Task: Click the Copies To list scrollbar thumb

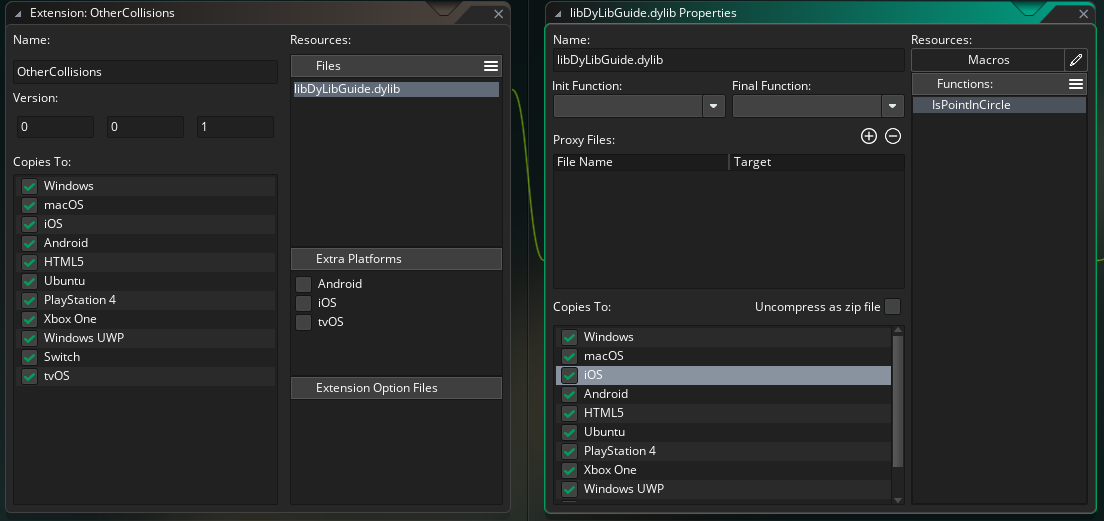Action: pyautogui.click(x=898, y=401)
